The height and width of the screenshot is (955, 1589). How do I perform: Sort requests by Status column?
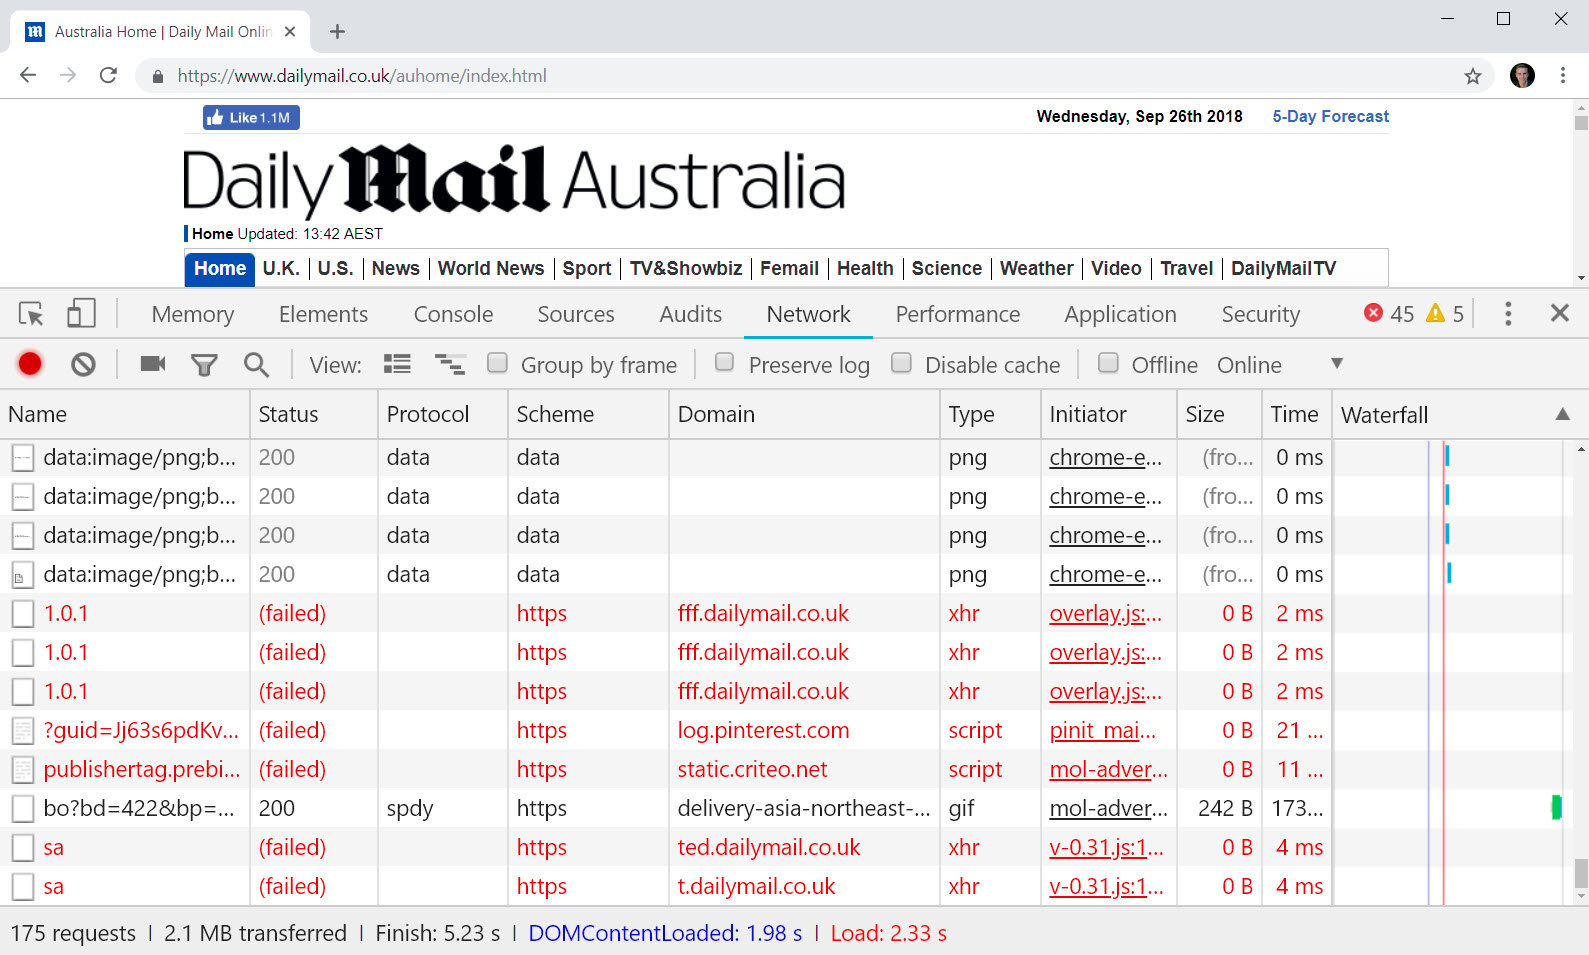pyautogui.click(x=314, y=414)
